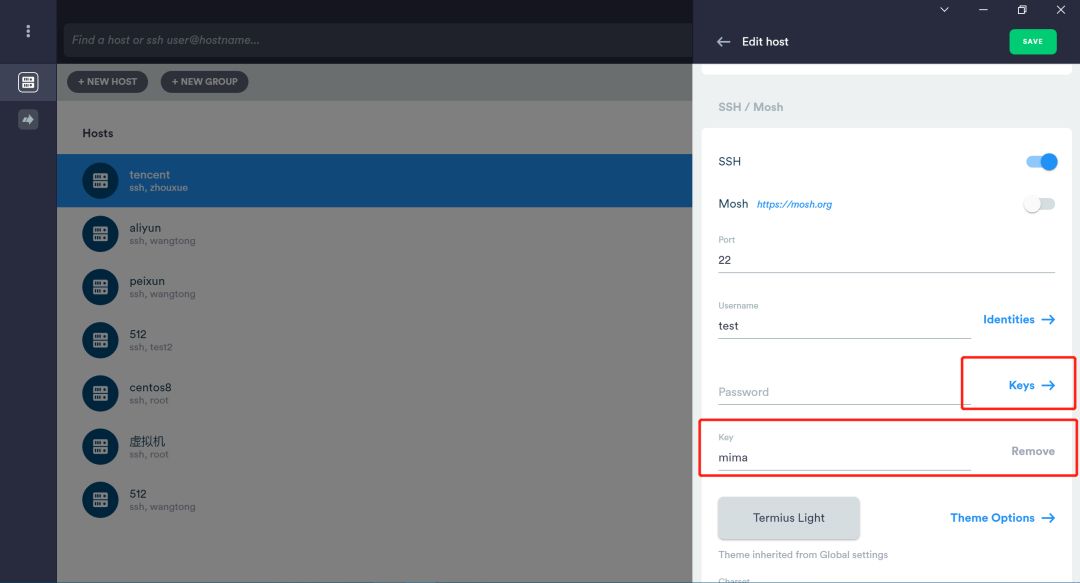Focus the Username field
Image resolution: width=1080 pixels, height=583 pixels.
(x=844, y=326)
